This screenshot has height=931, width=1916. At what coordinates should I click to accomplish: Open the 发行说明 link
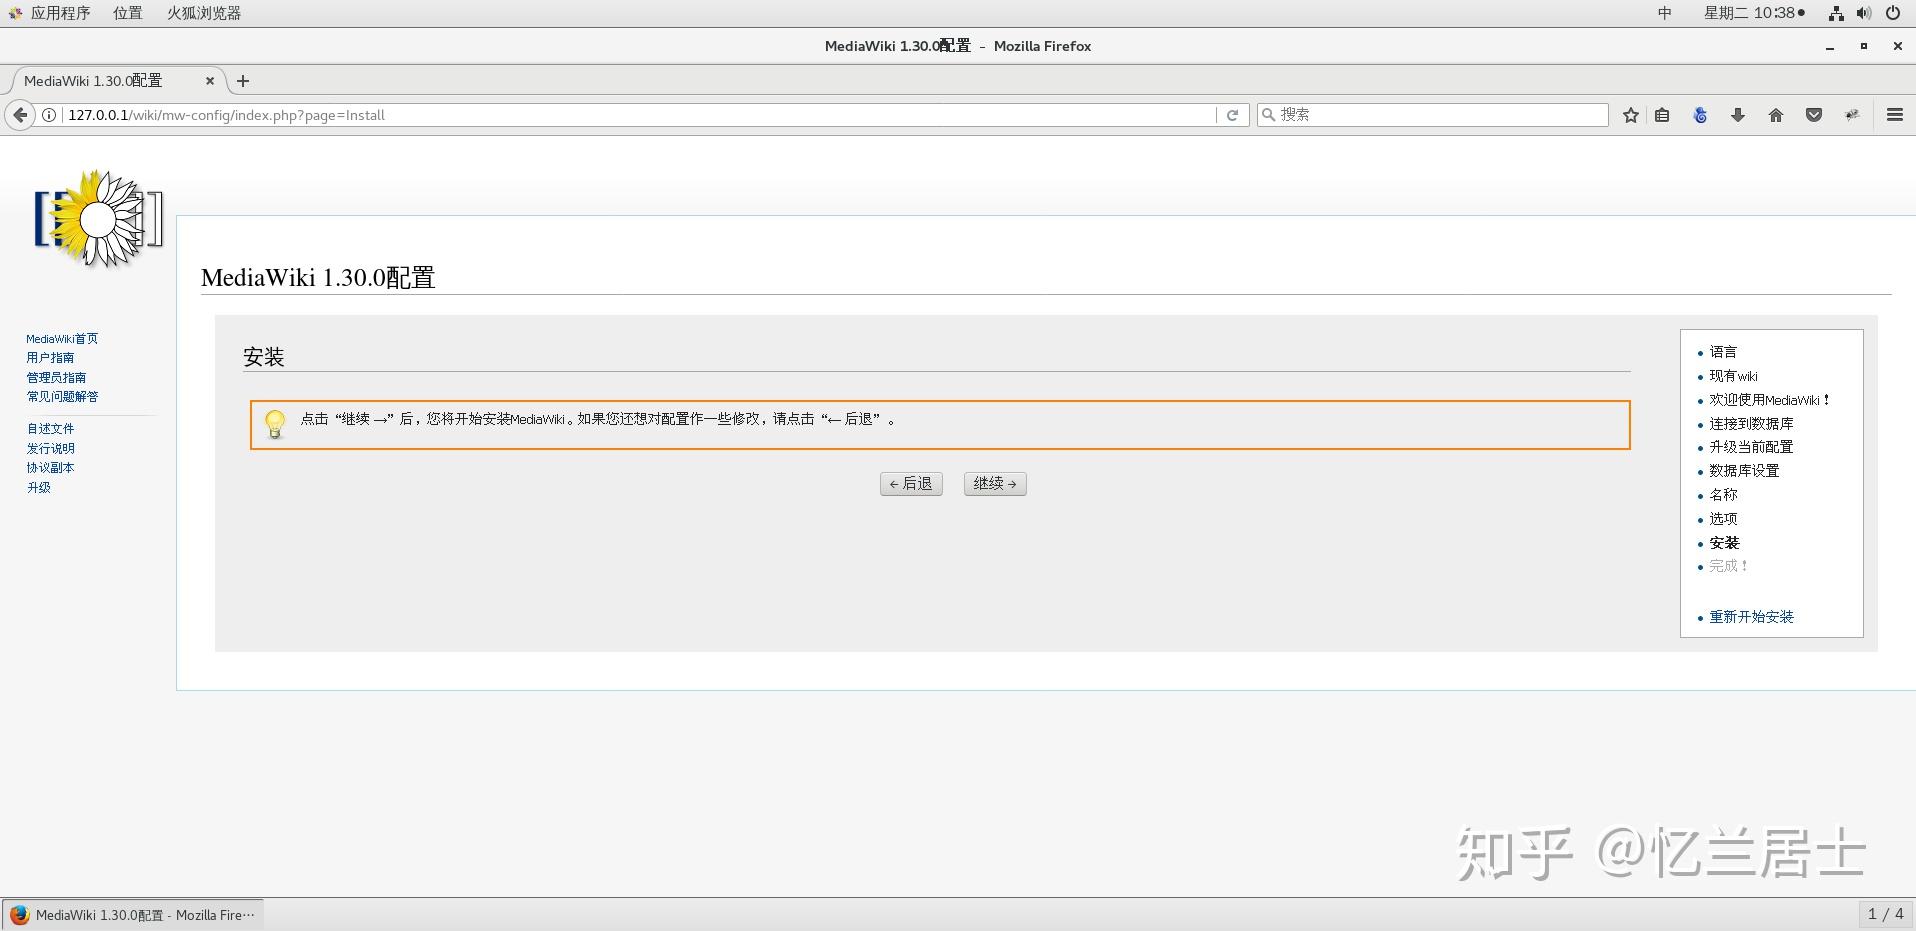(50, 449)
